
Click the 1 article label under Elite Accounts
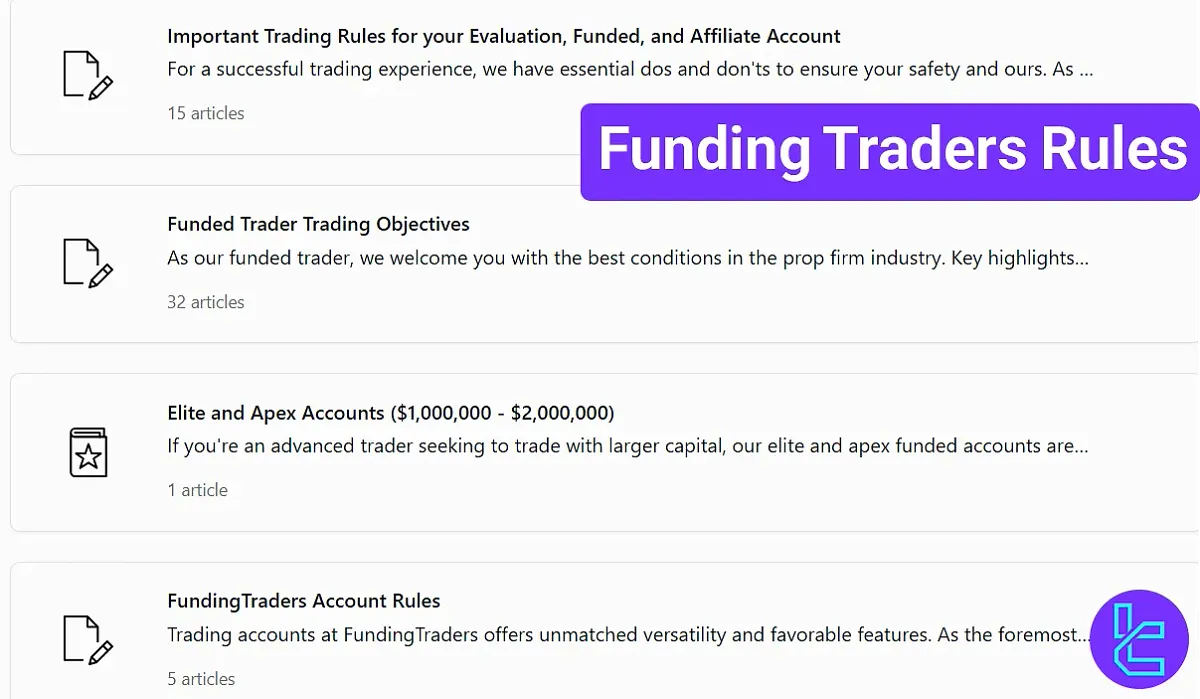[x=197, y=490]
